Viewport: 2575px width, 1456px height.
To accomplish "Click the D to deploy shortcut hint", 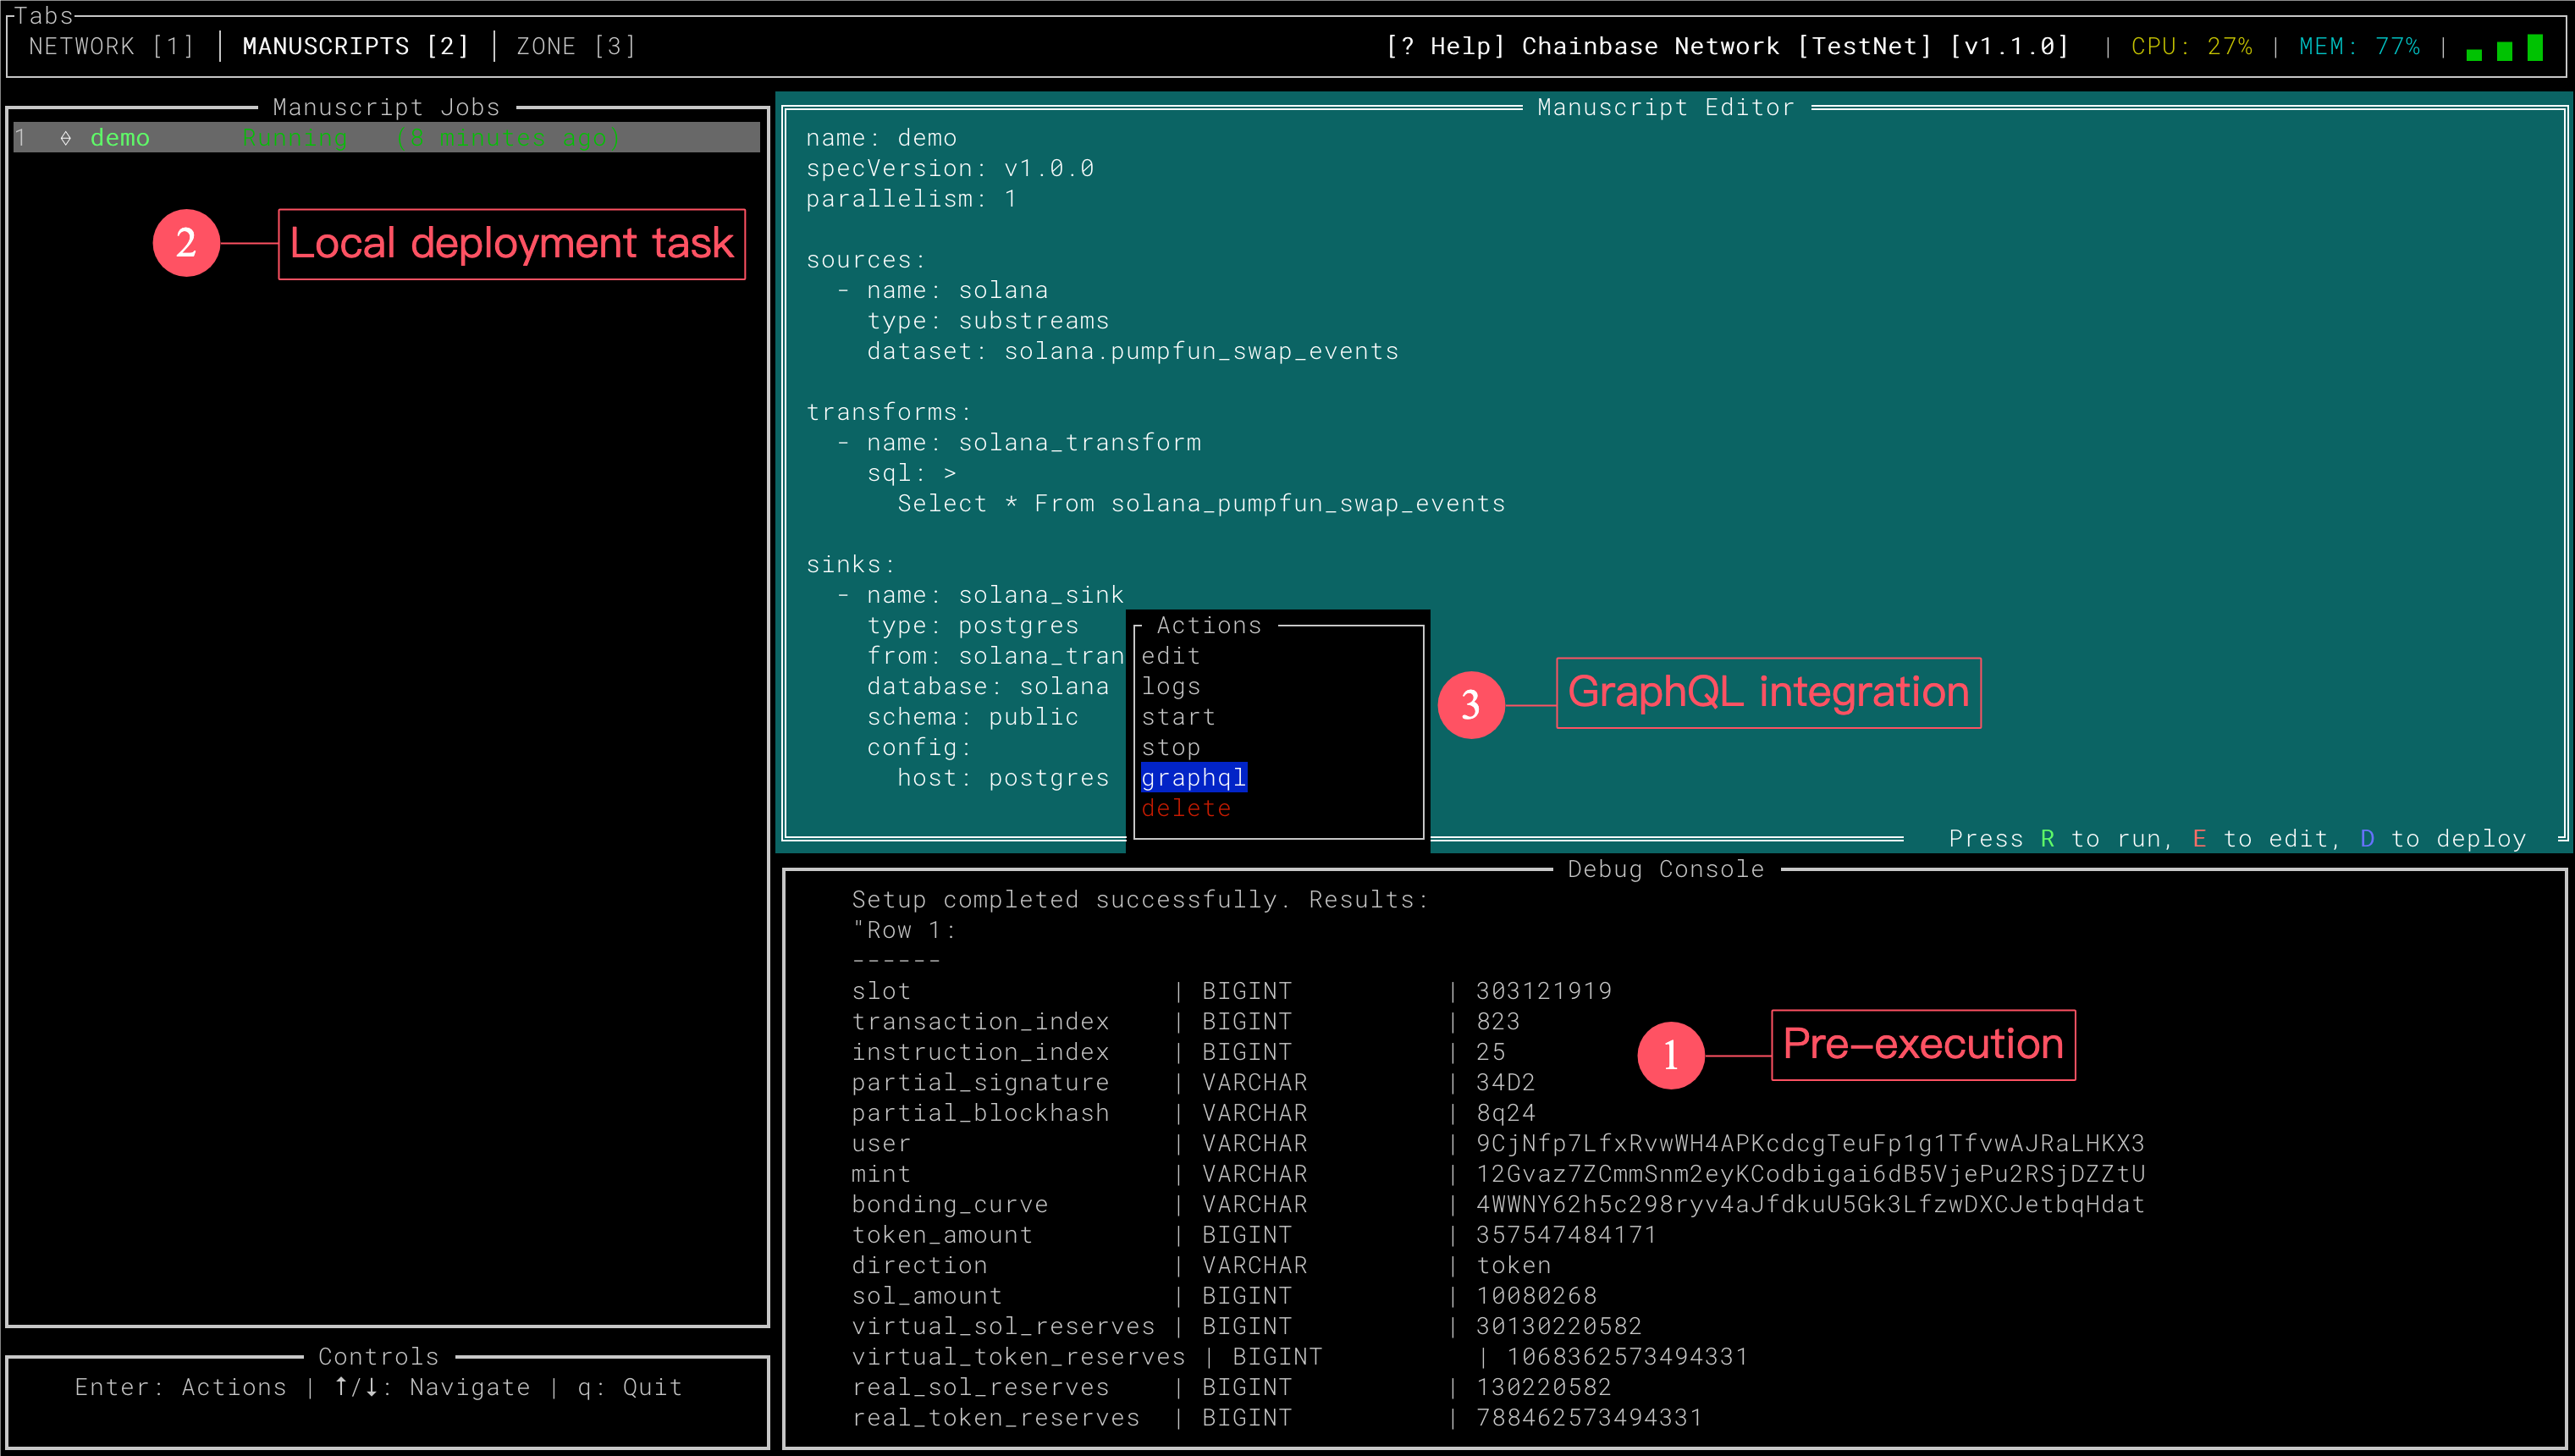I will [x=2442, y=839].
